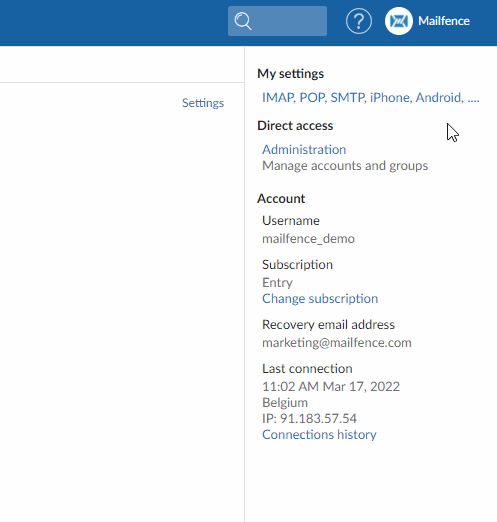
Task: Click the magnifying glass search icon
Action: pos(243,21)
